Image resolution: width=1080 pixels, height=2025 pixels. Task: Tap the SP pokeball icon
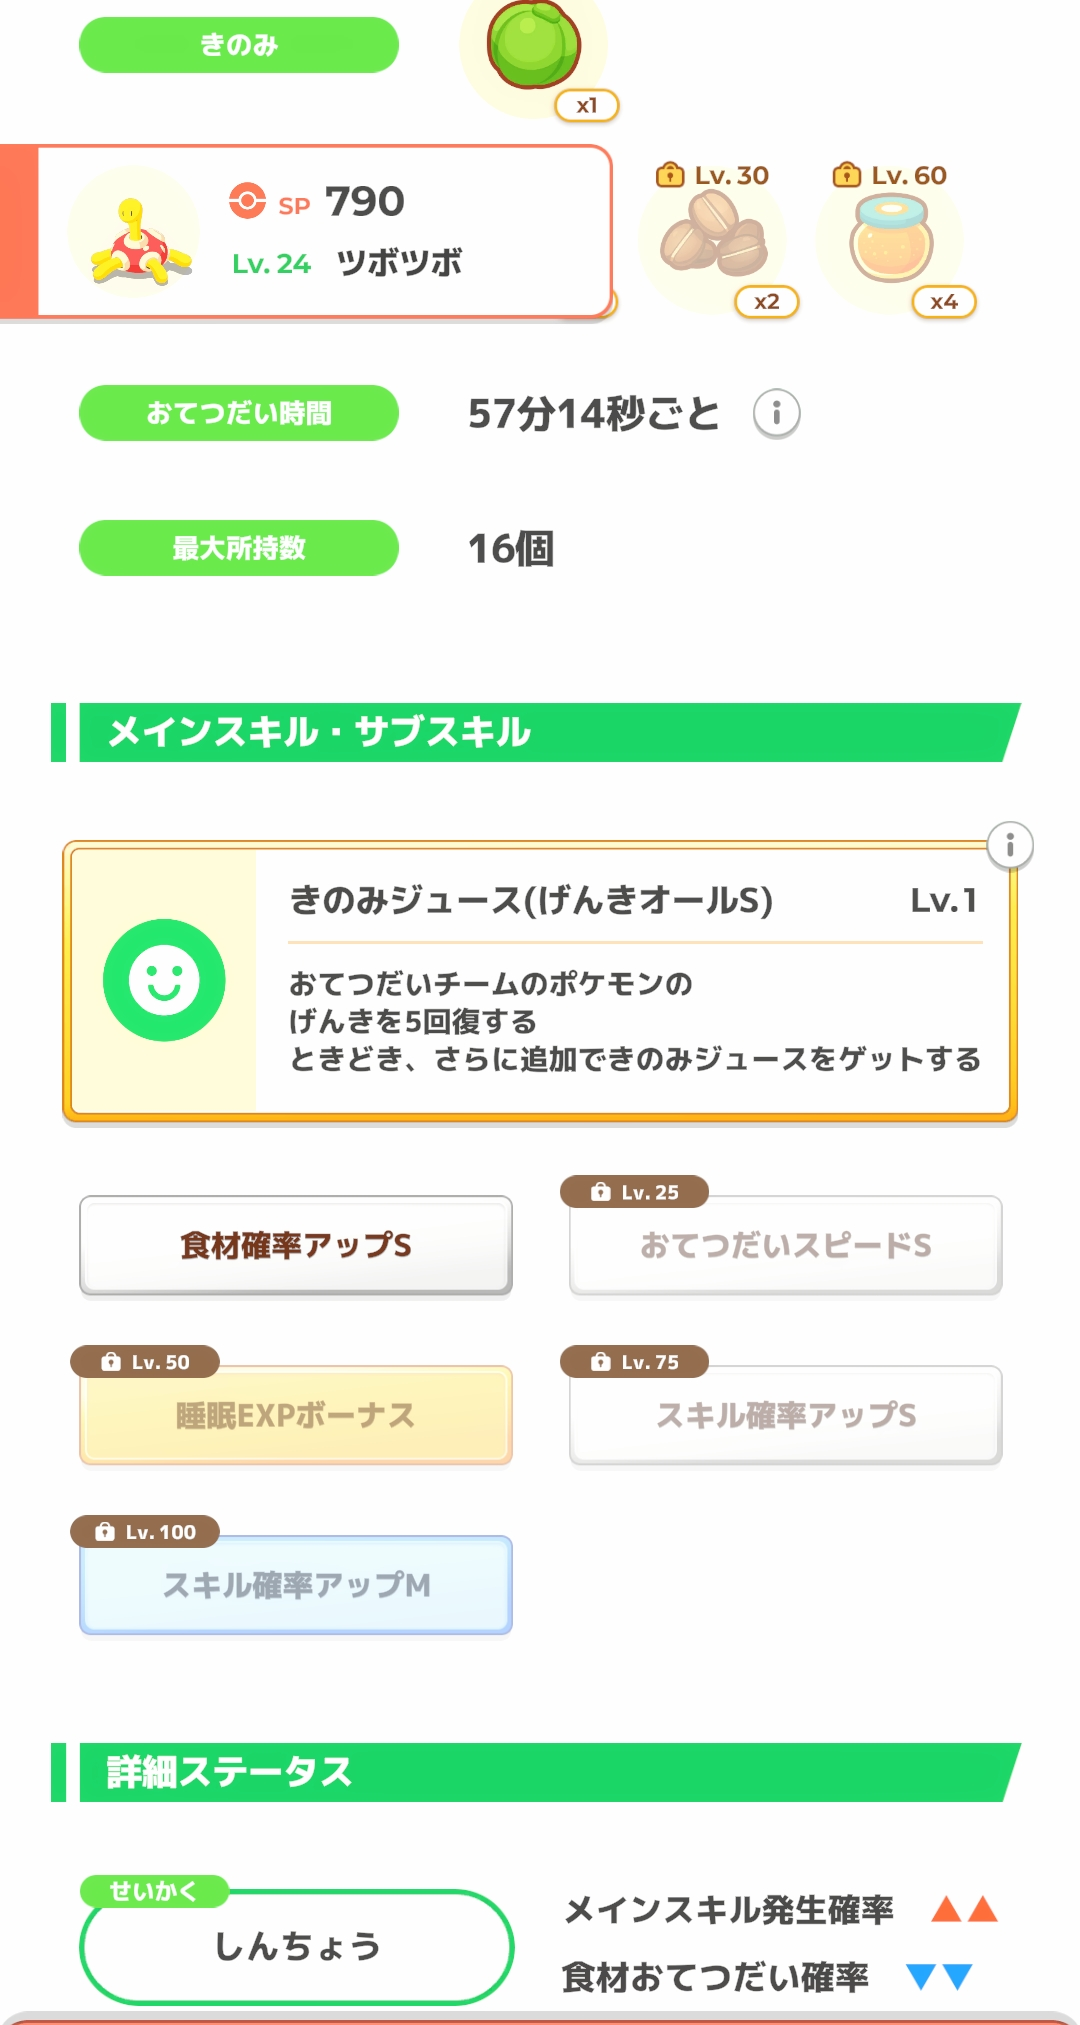[247, 200]
